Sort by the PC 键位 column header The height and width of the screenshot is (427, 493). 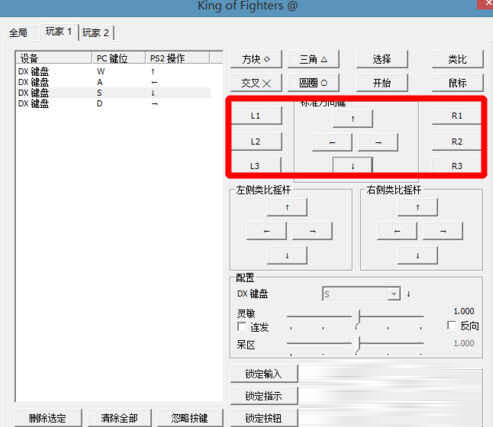click(x=119, y=58)
